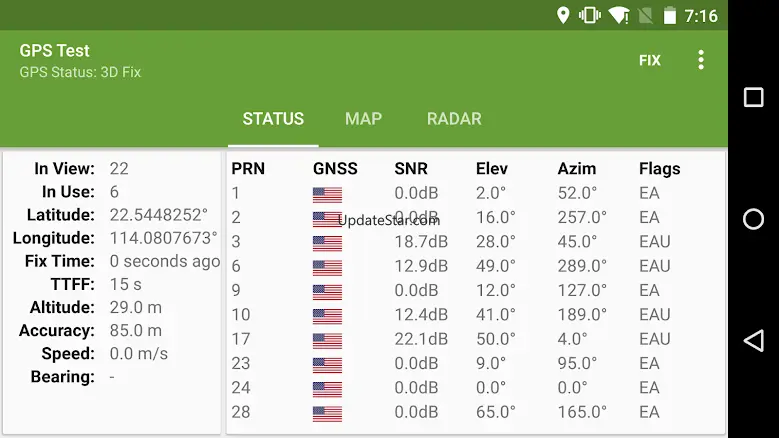
Task: Tap the battery icon in status bar
Action: [669, 15]
